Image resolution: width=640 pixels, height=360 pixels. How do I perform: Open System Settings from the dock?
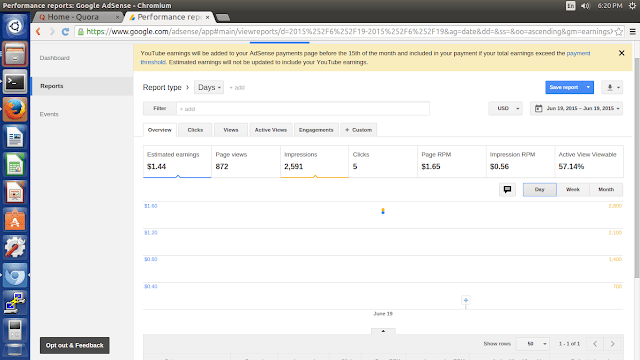(x=15, y=247)
